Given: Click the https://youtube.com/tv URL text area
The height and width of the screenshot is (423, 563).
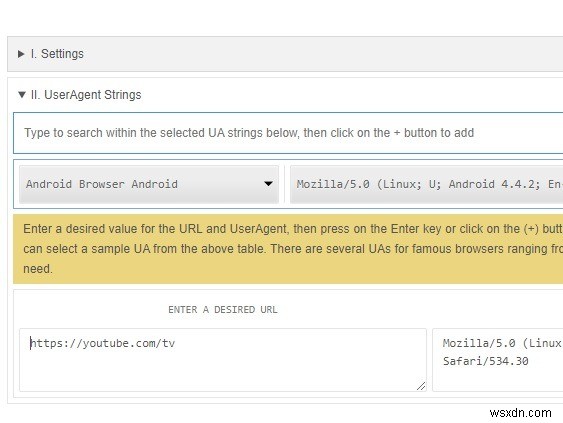Looking at the screenshot, I should 223,360.
